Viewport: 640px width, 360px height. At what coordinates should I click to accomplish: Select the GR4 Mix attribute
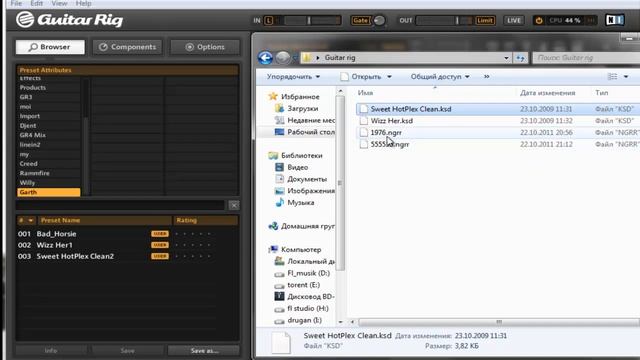[x=49, y=135]
